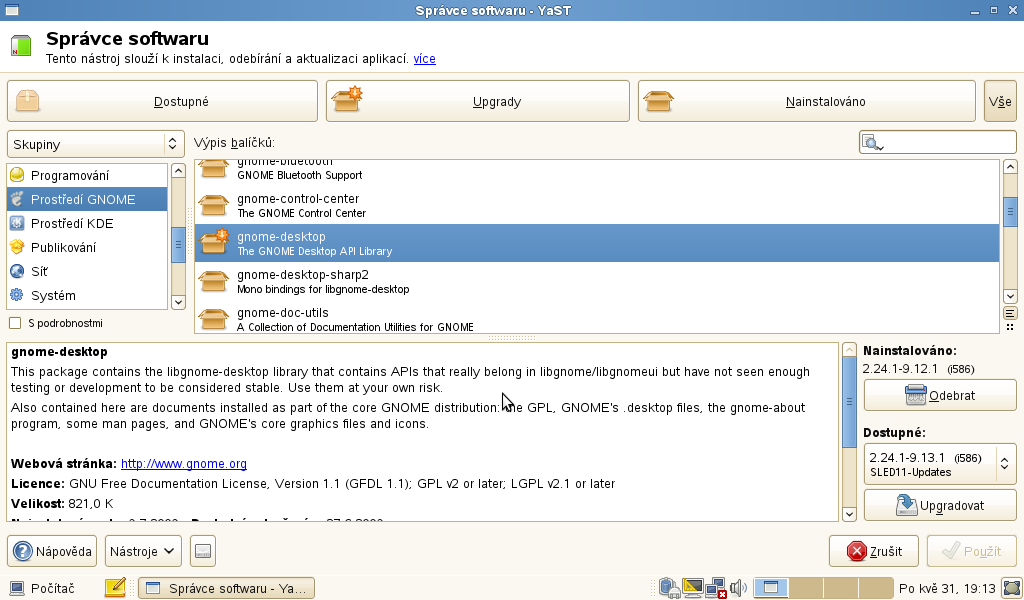
Task: Click the Systém gear icon
Action: click(17, 295)
